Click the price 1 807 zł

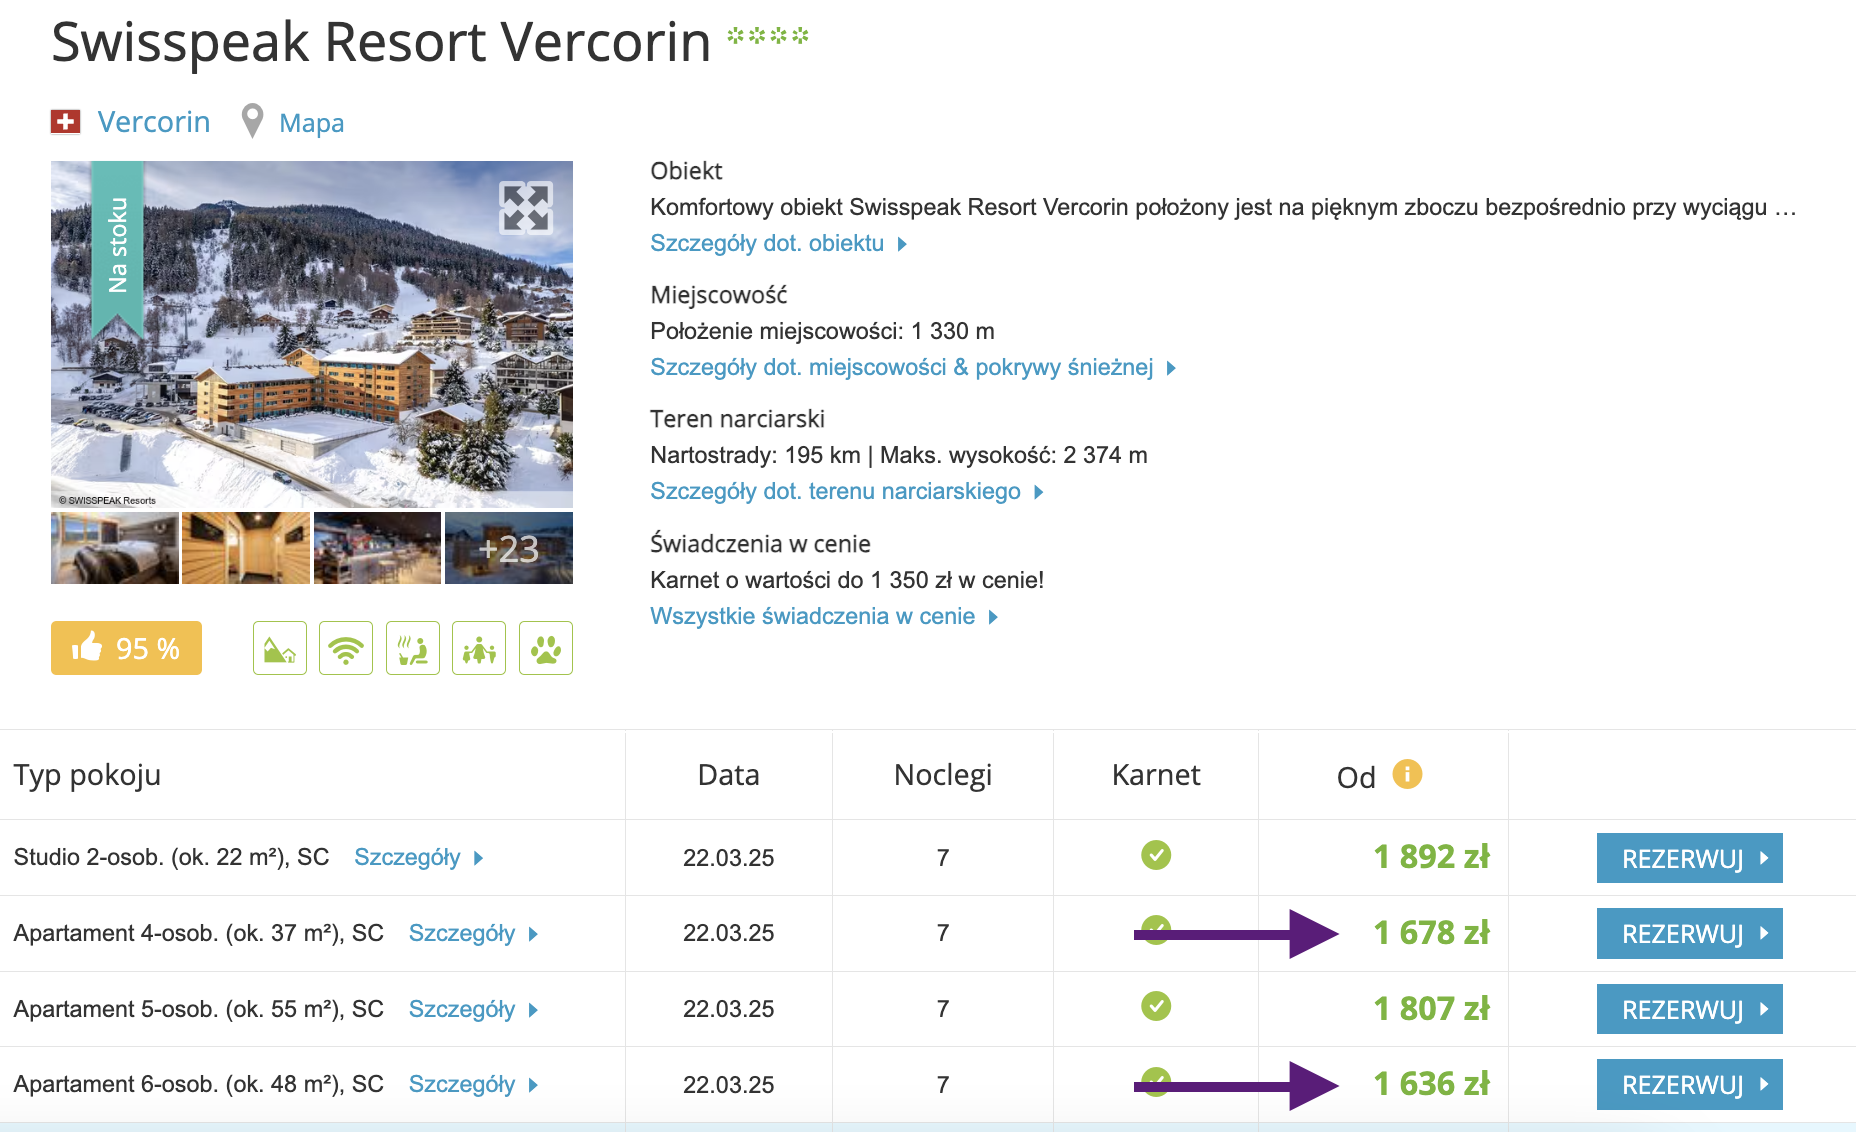point(1431,1008)
